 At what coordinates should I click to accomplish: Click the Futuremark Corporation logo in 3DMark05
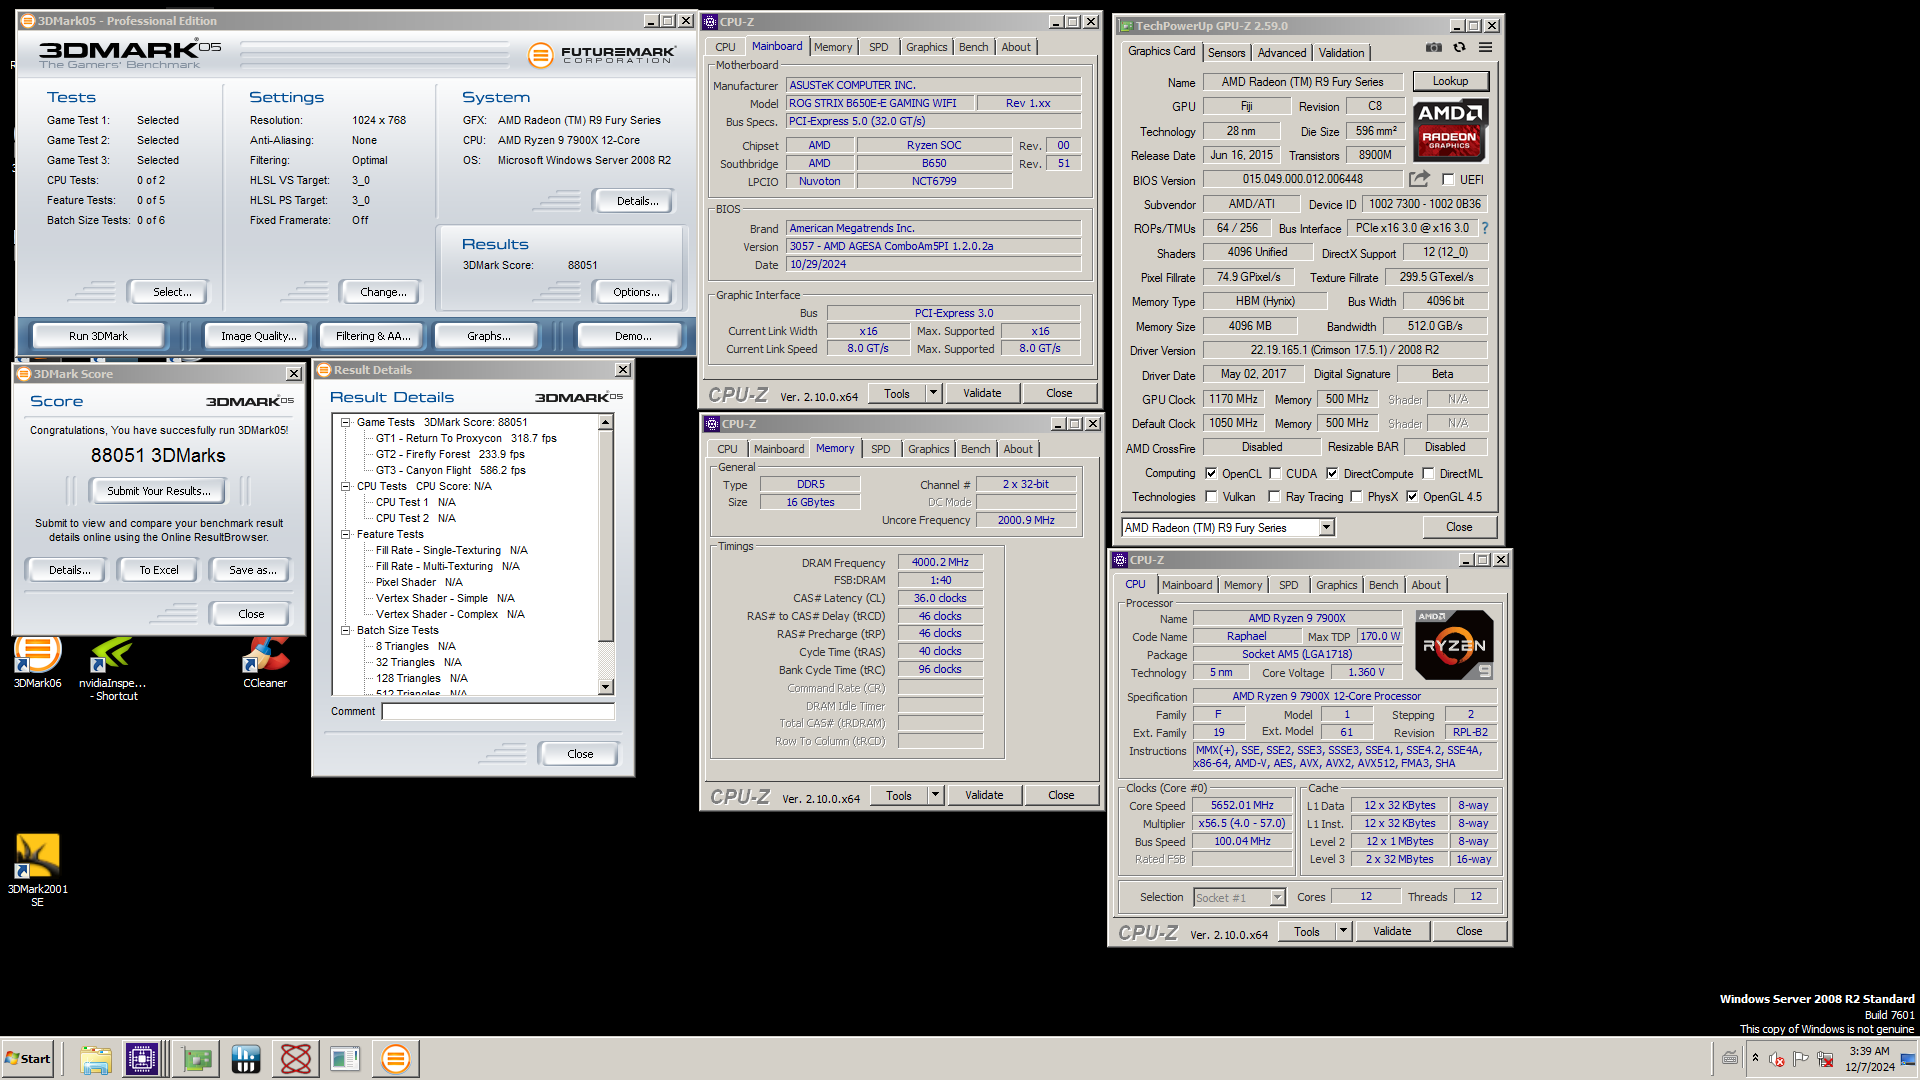pos(602,55)
